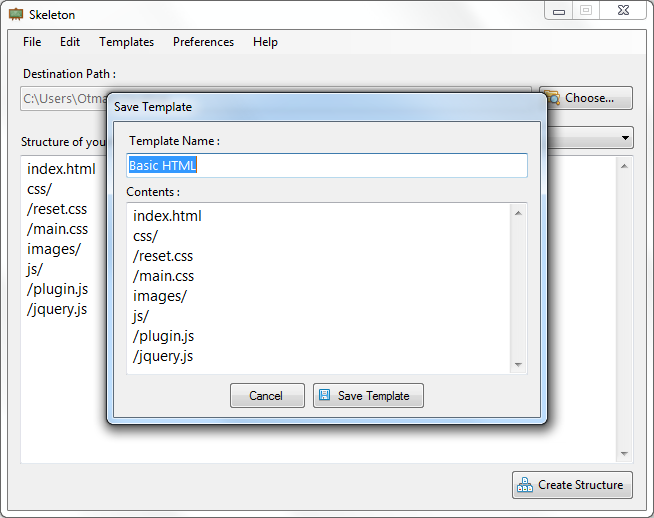Click the floppy disk icon on Save Template
The height and width of the screenshot is (518, 654).
pyautogui.click(x=324, y=395)
